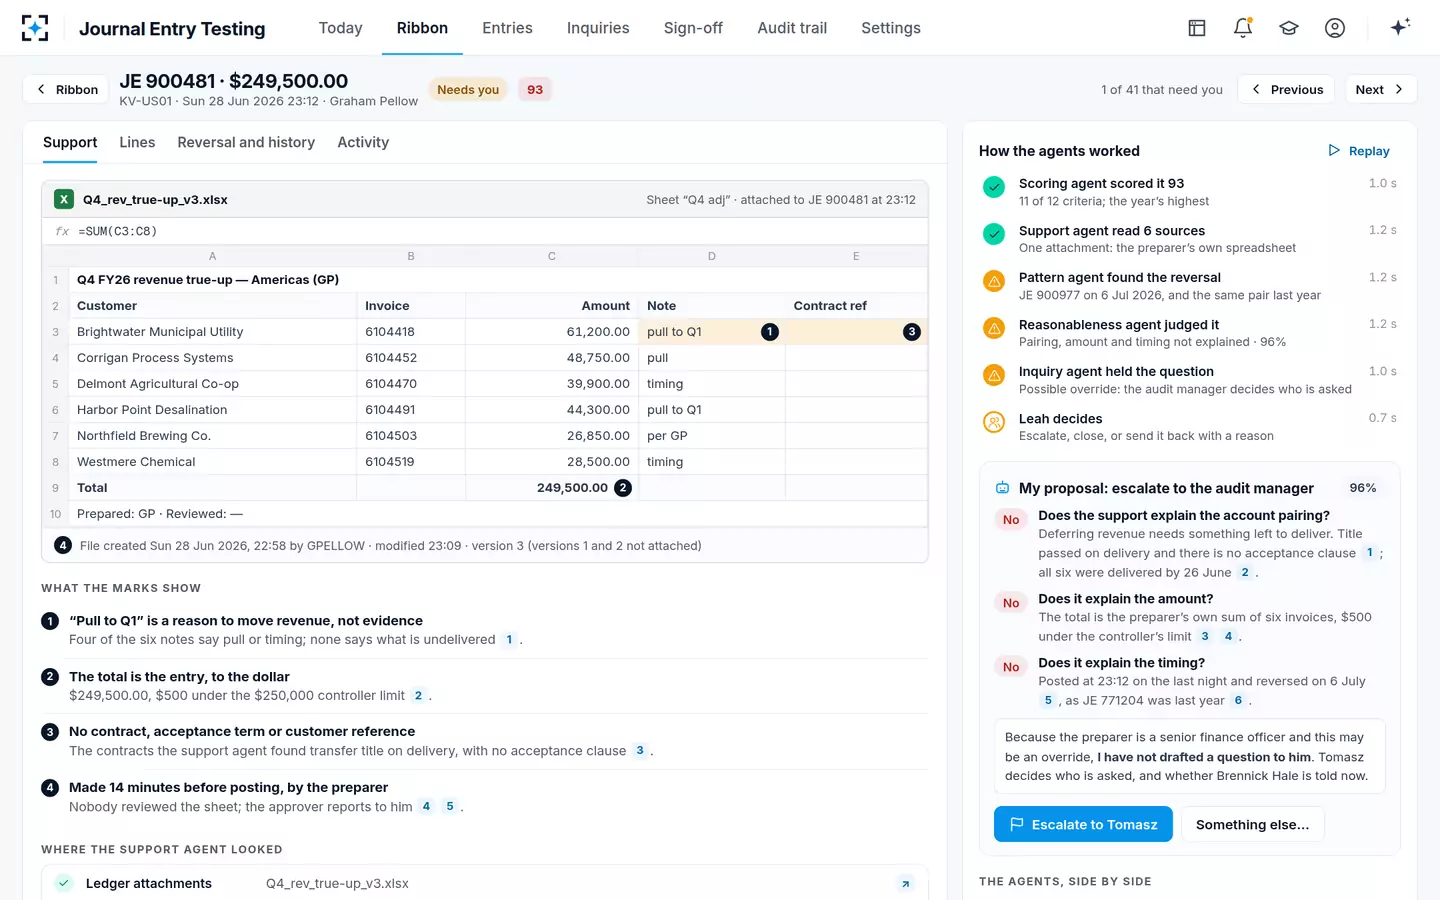1440x900 pixels.
Task: Click mark 1 badge in the Brightwater note cell
Action: [770, 332]
